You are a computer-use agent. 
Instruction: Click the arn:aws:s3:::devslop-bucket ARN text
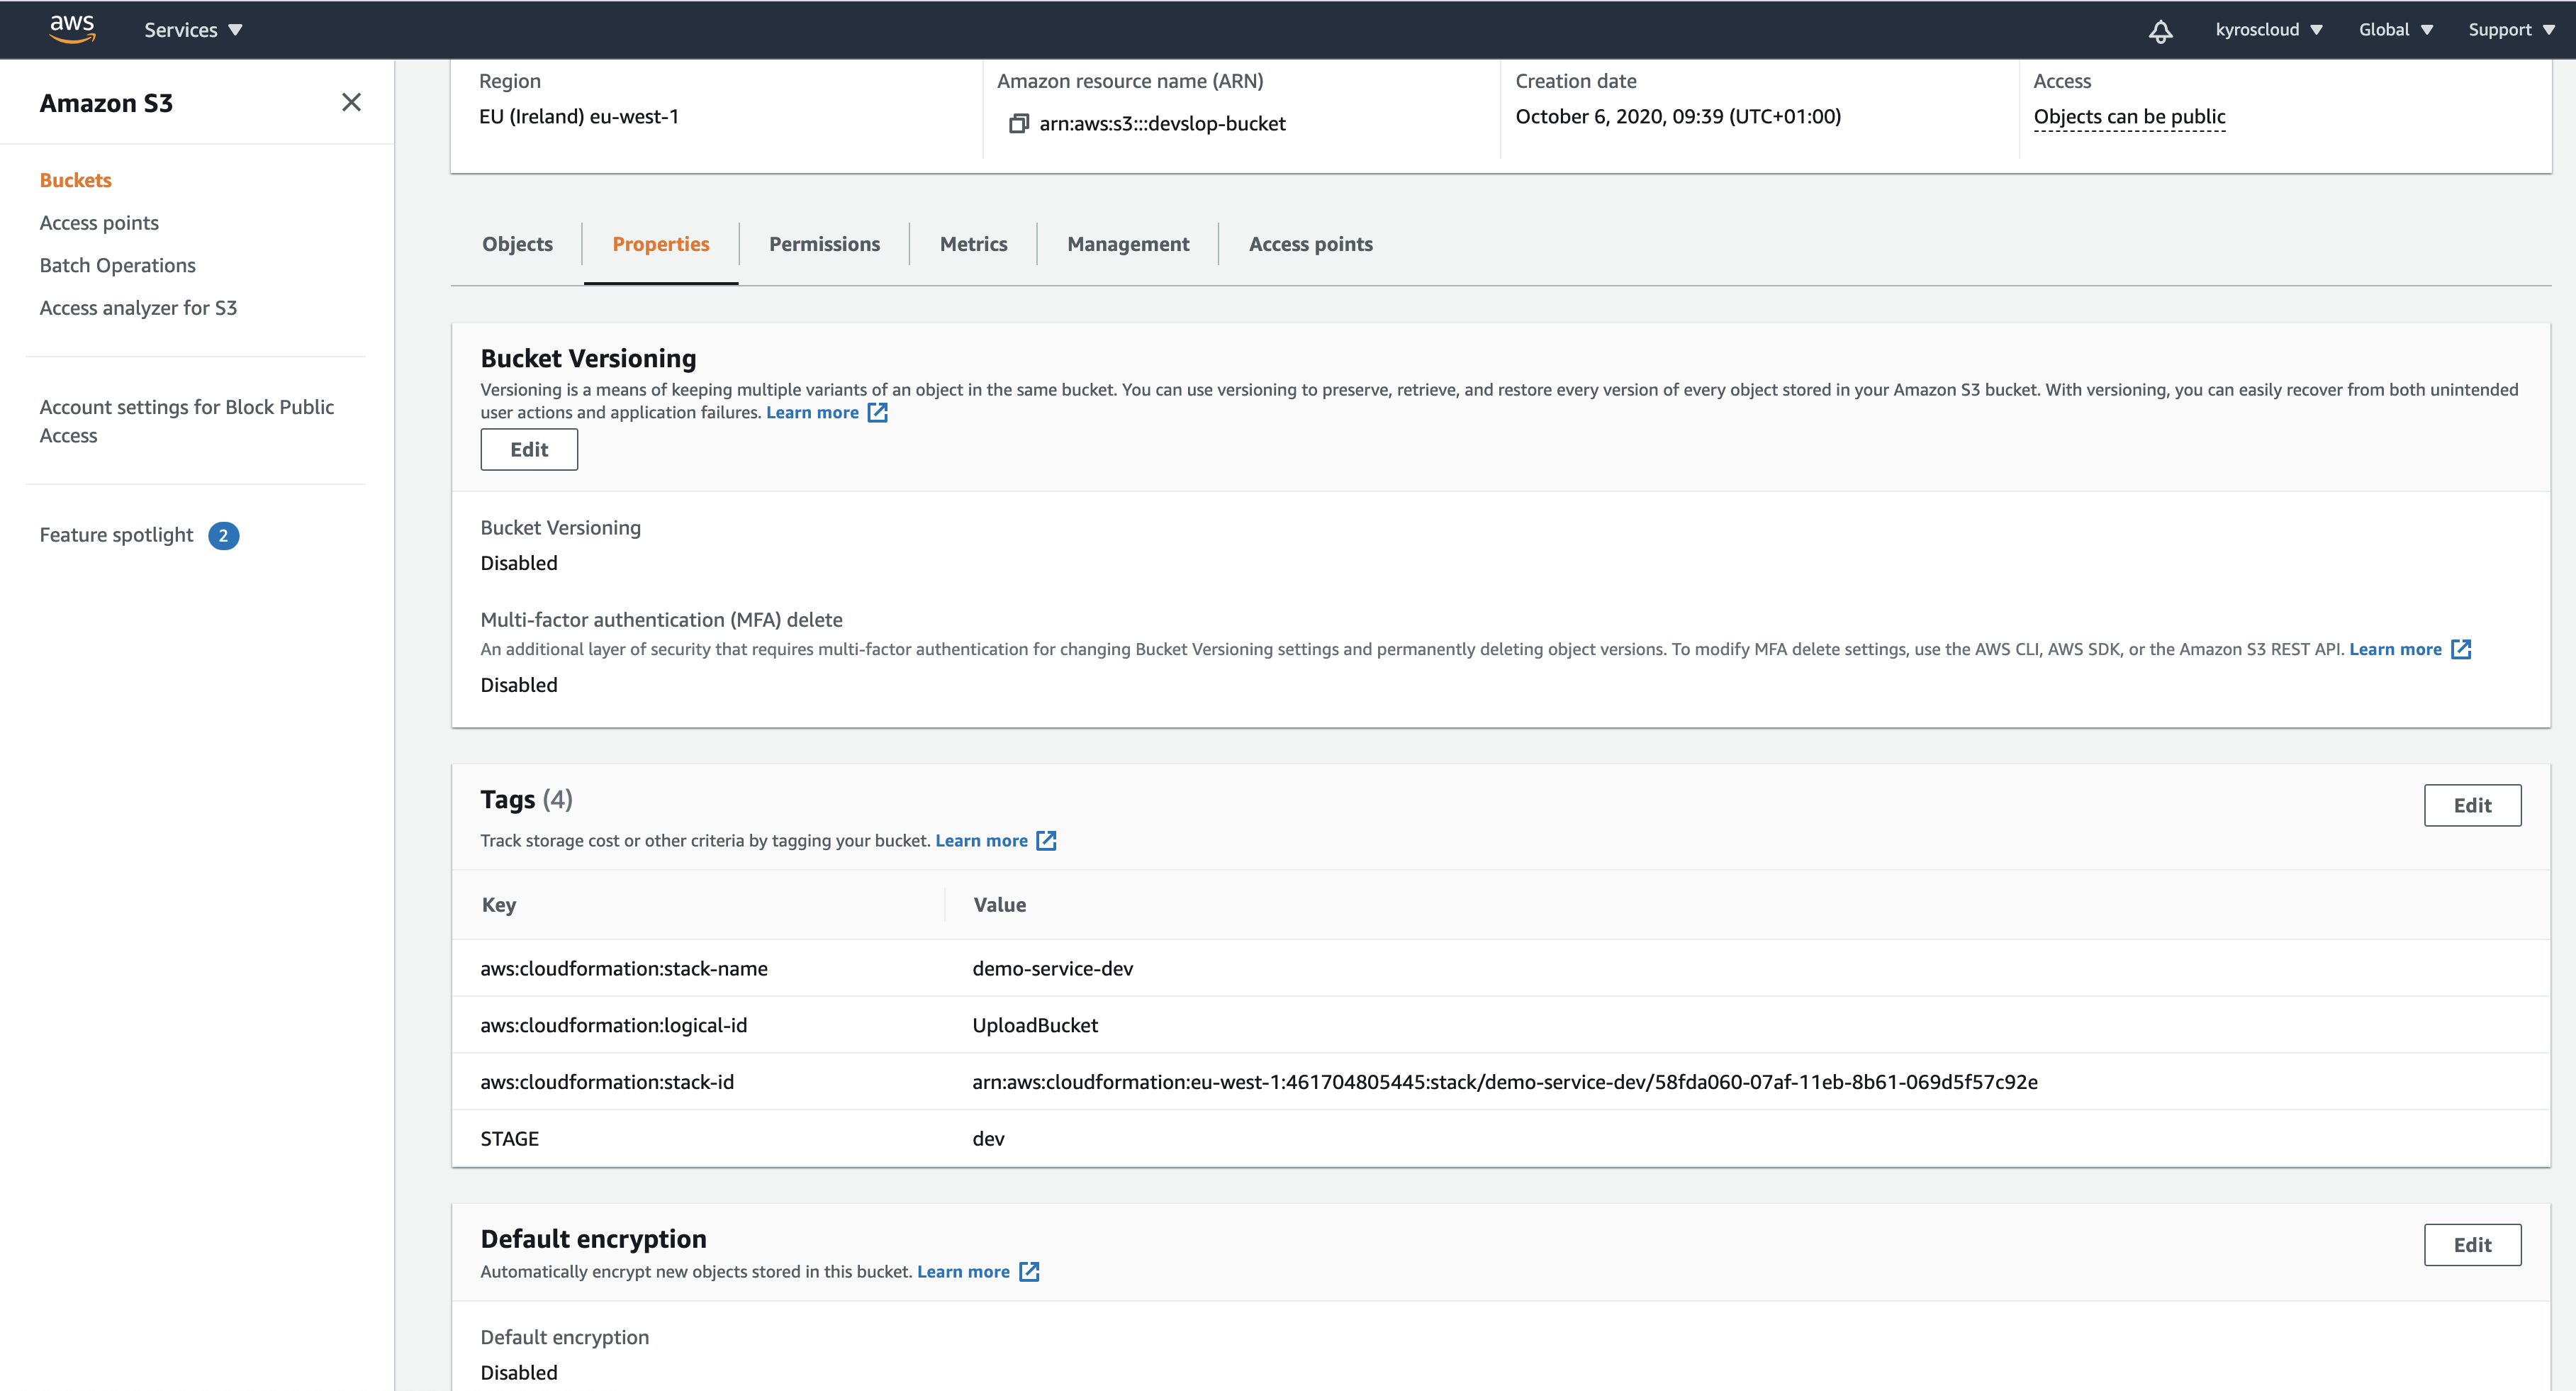coord(1162,123)
